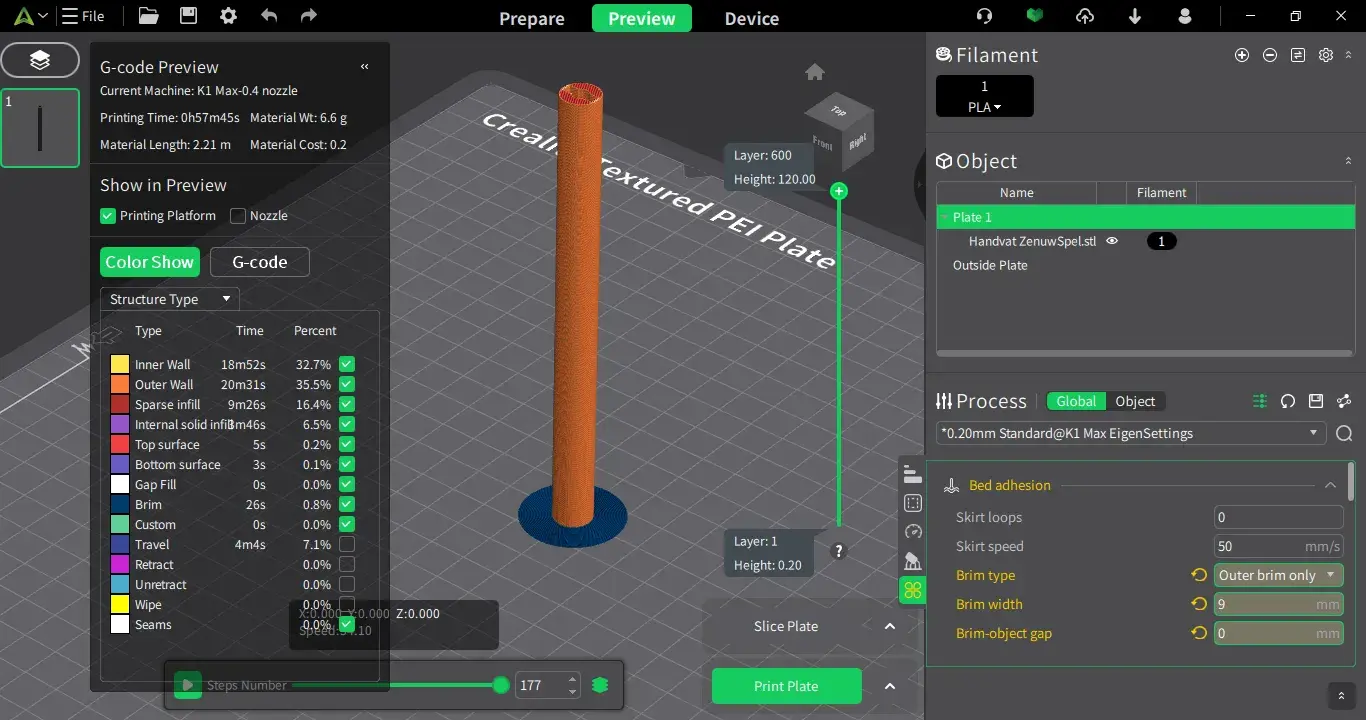Show Travel moves in preview

347,545
